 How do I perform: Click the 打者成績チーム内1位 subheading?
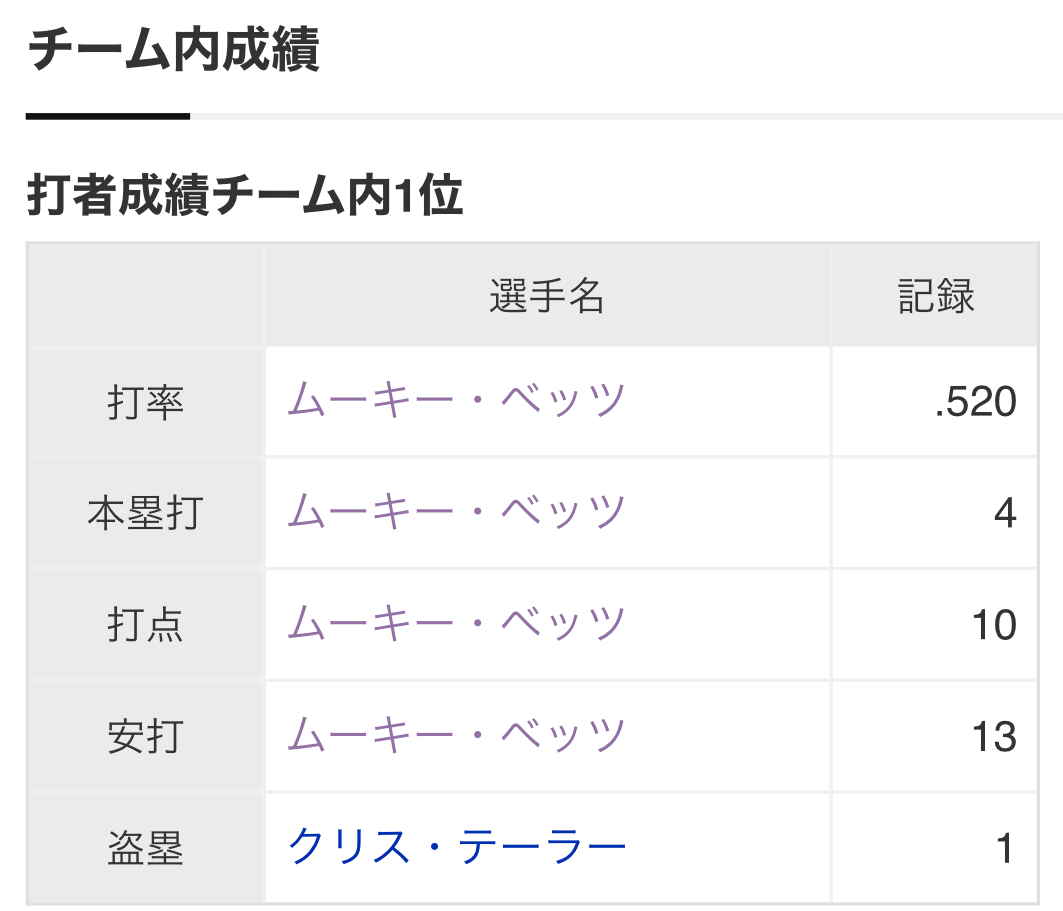(x=245, y=196)
